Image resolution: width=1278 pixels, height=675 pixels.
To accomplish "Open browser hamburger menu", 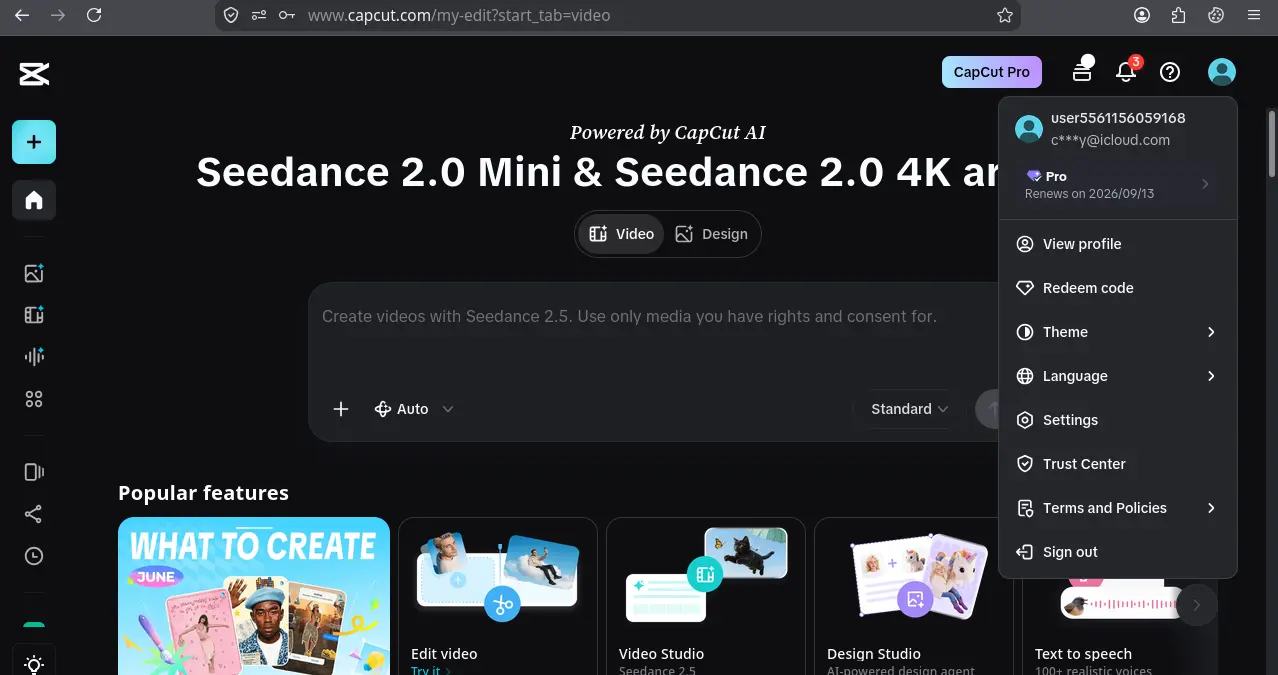I will point(1254,15).
